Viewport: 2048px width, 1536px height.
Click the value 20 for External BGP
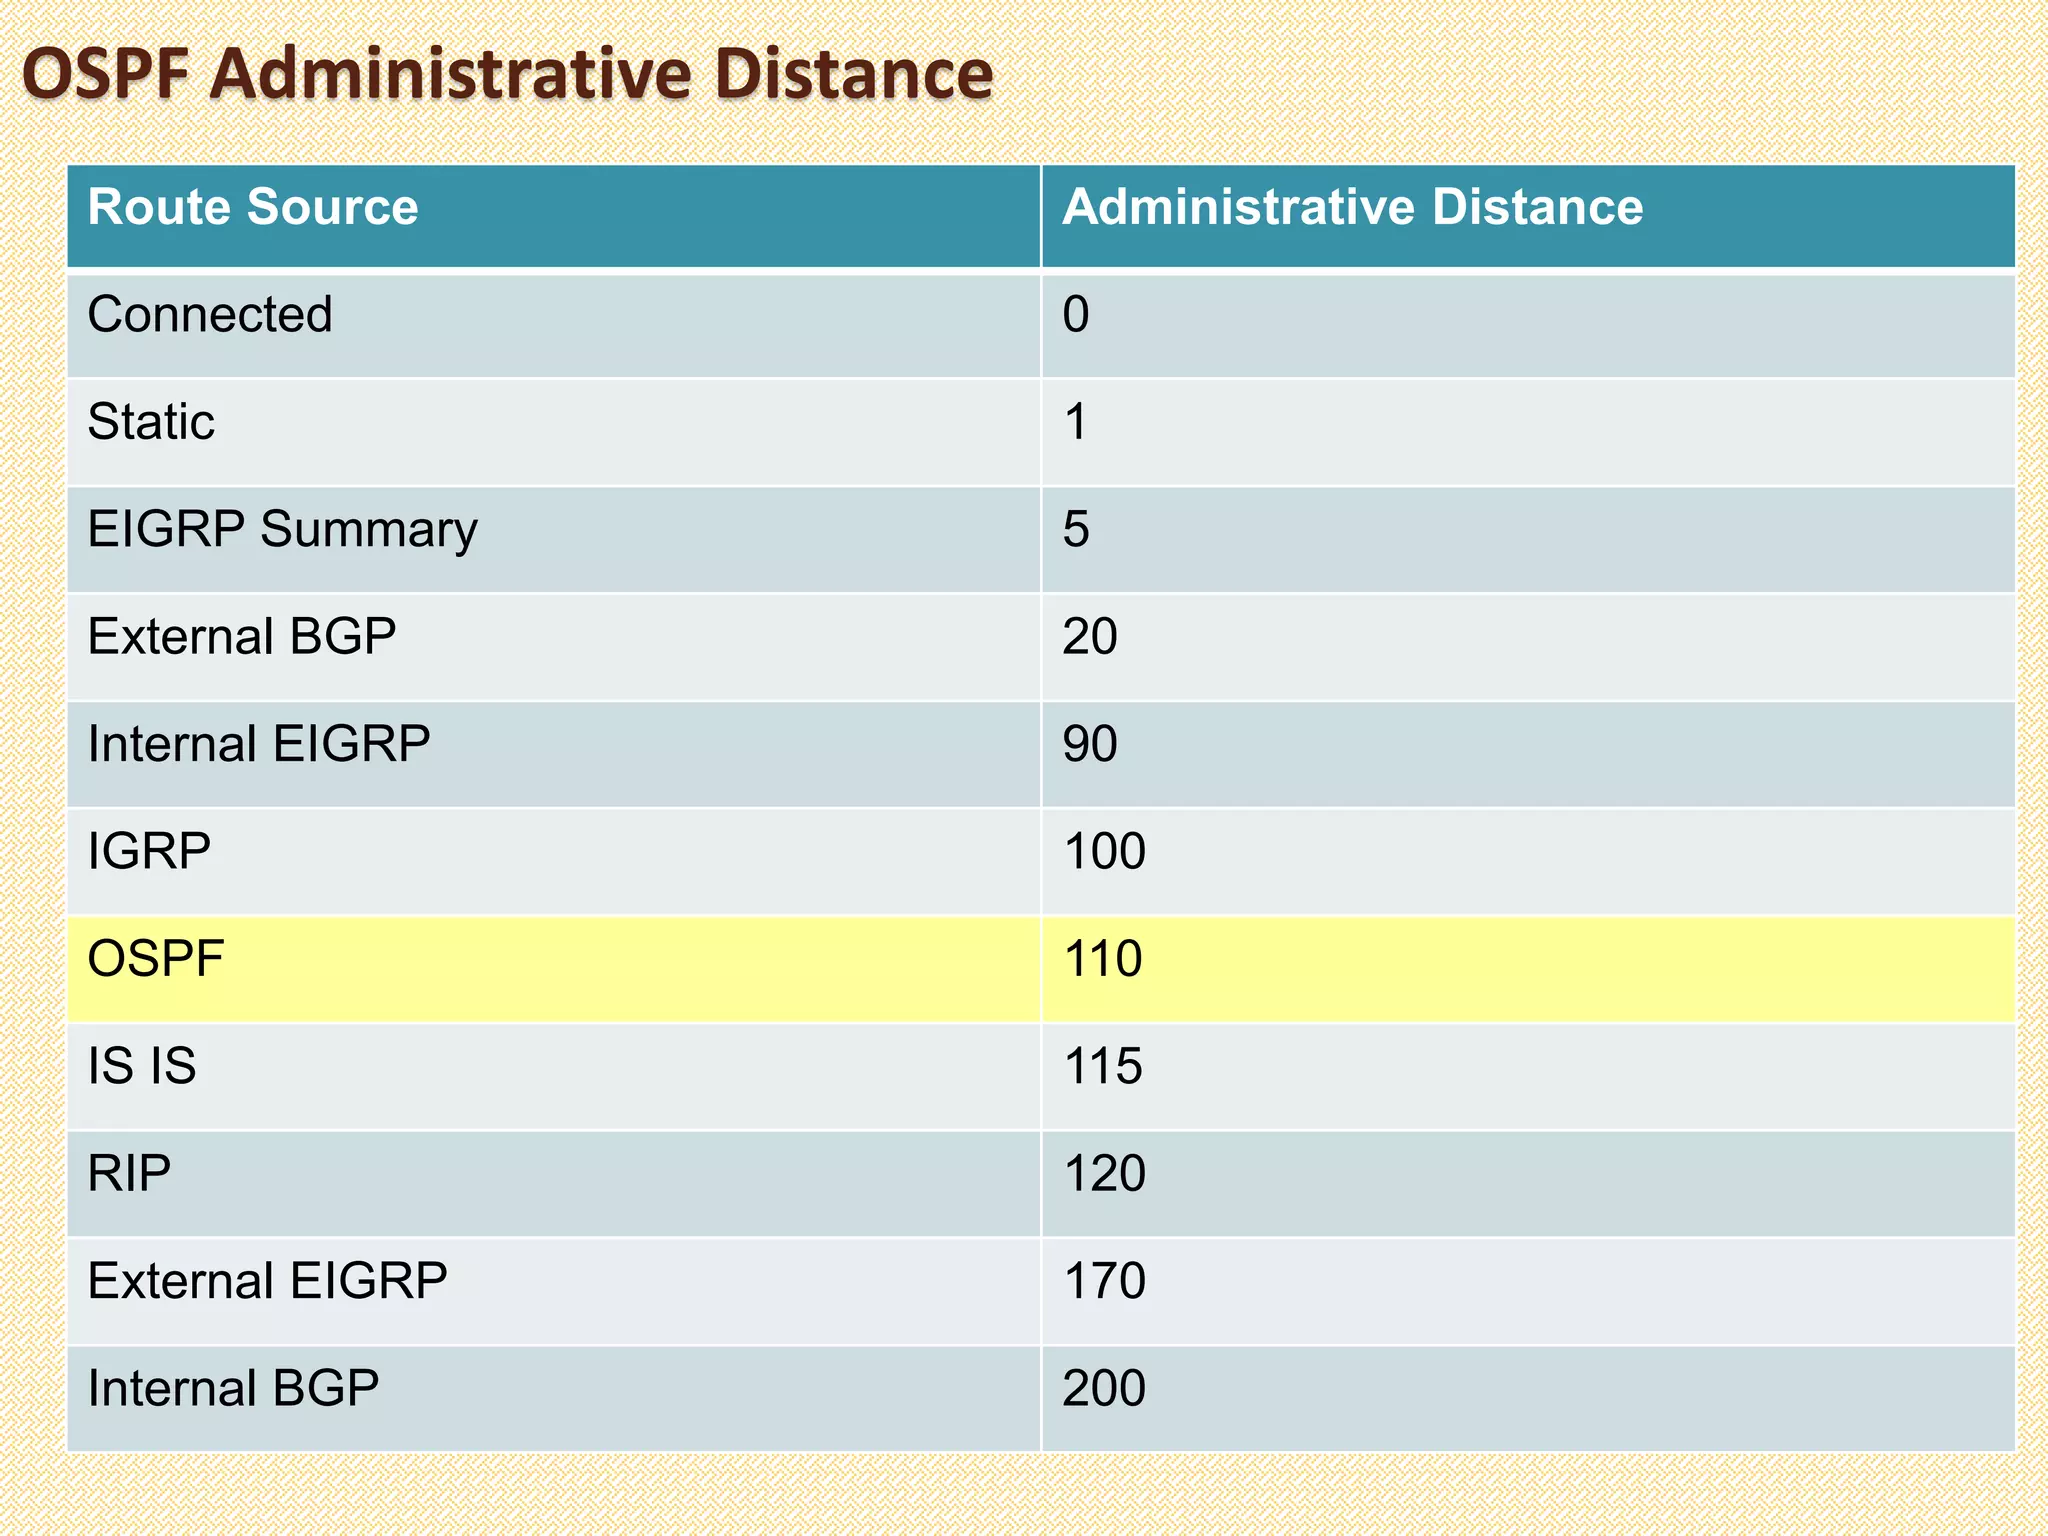pos(1090,636)
